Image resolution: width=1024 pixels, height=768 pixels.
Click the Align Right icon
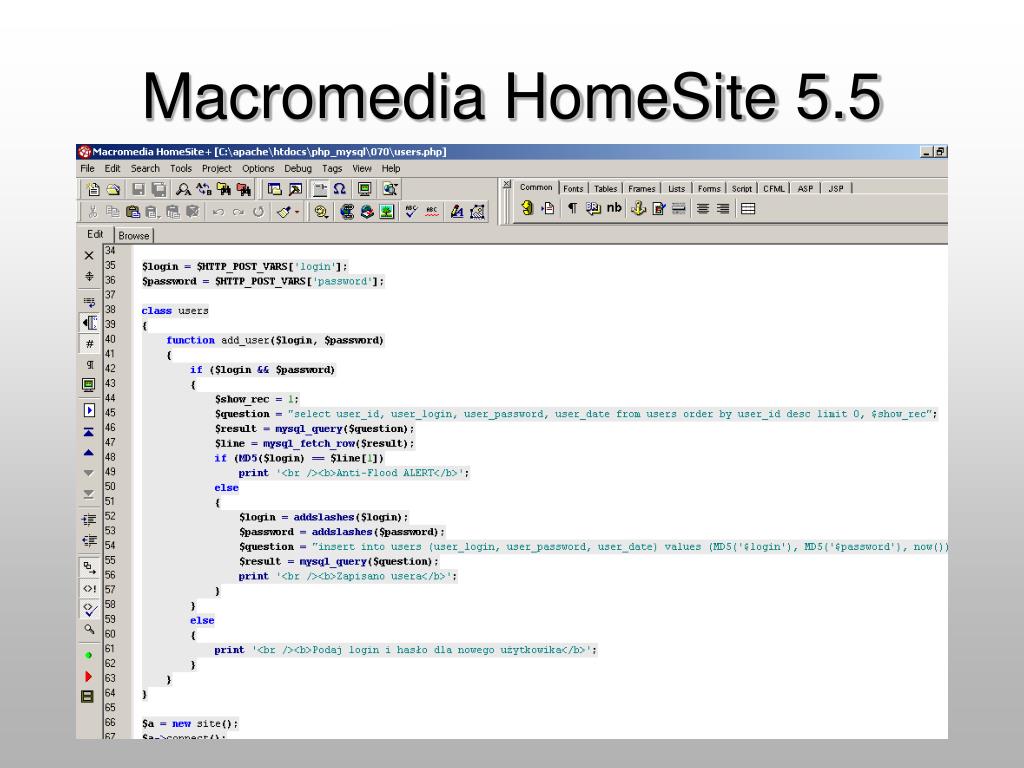click(723, 208)
